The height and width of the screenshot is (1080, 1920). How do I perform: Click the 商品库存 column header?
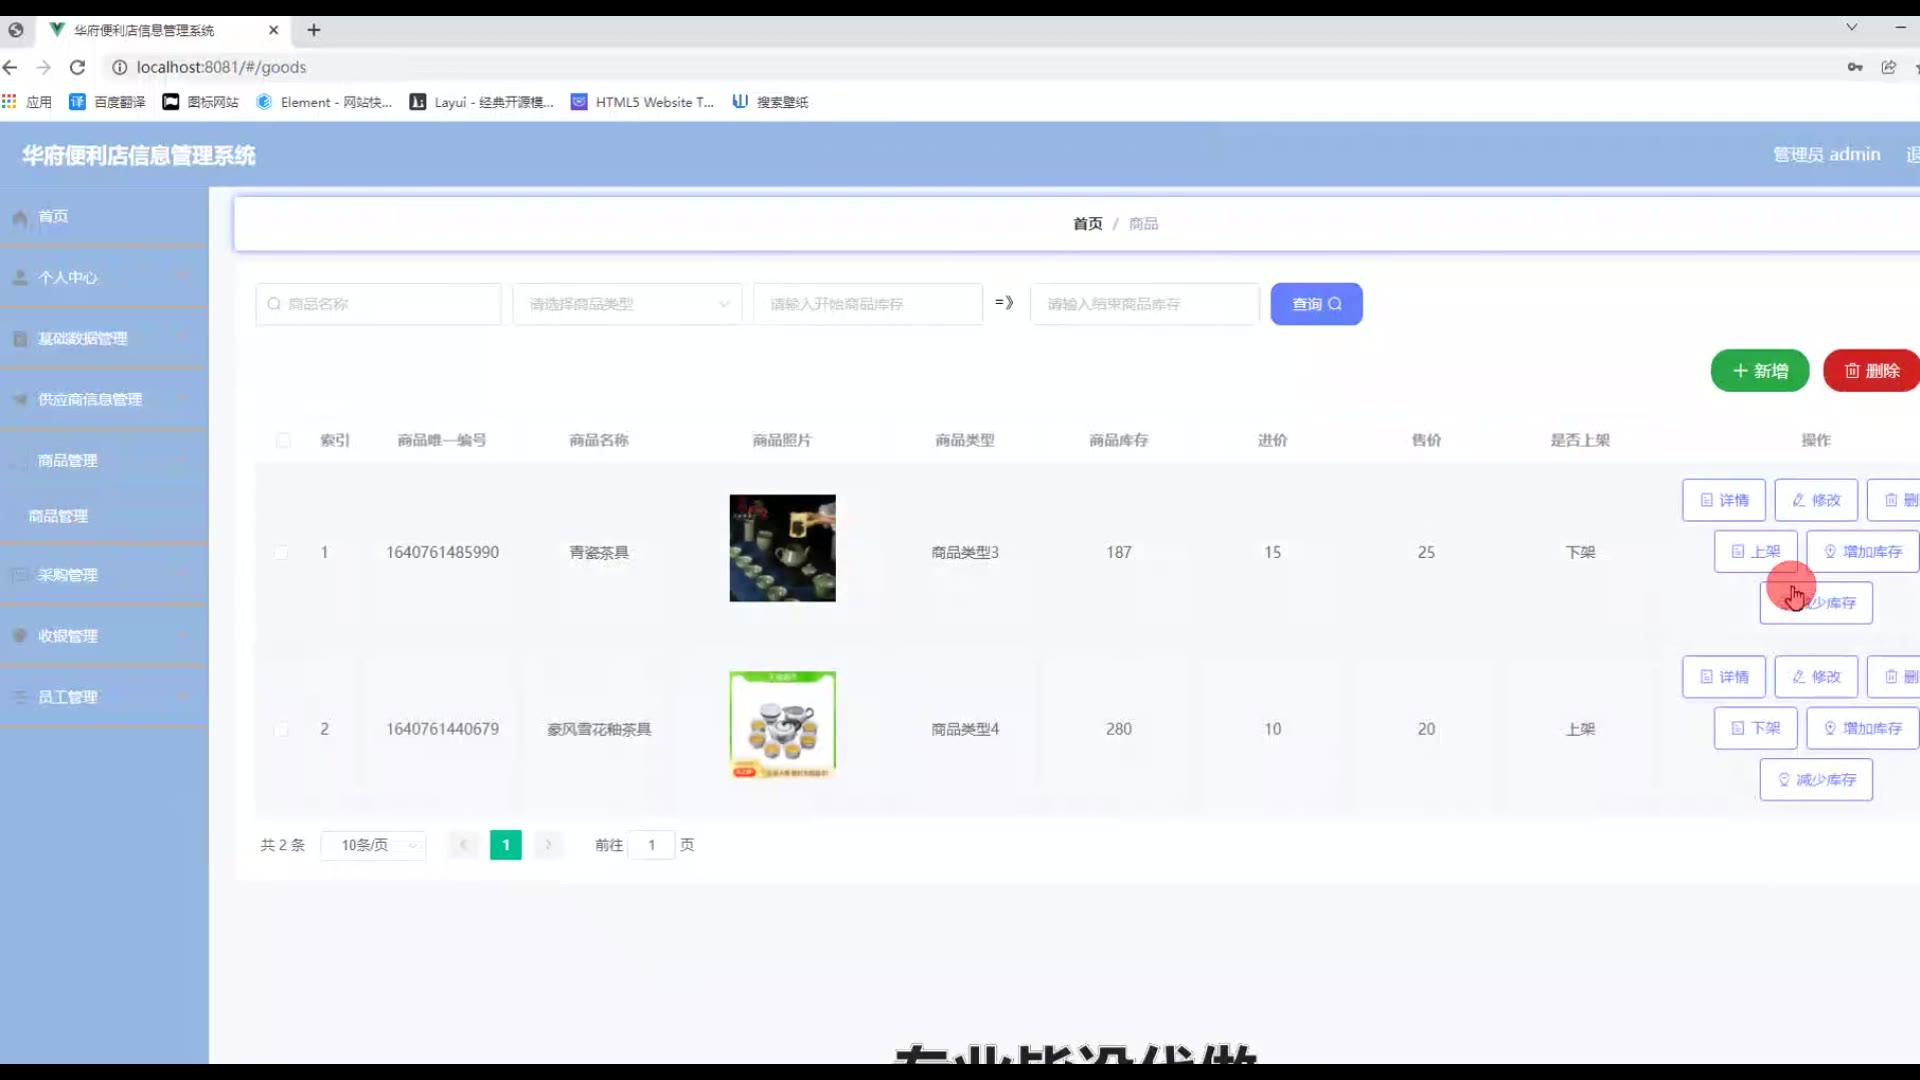pos(1119,441)
